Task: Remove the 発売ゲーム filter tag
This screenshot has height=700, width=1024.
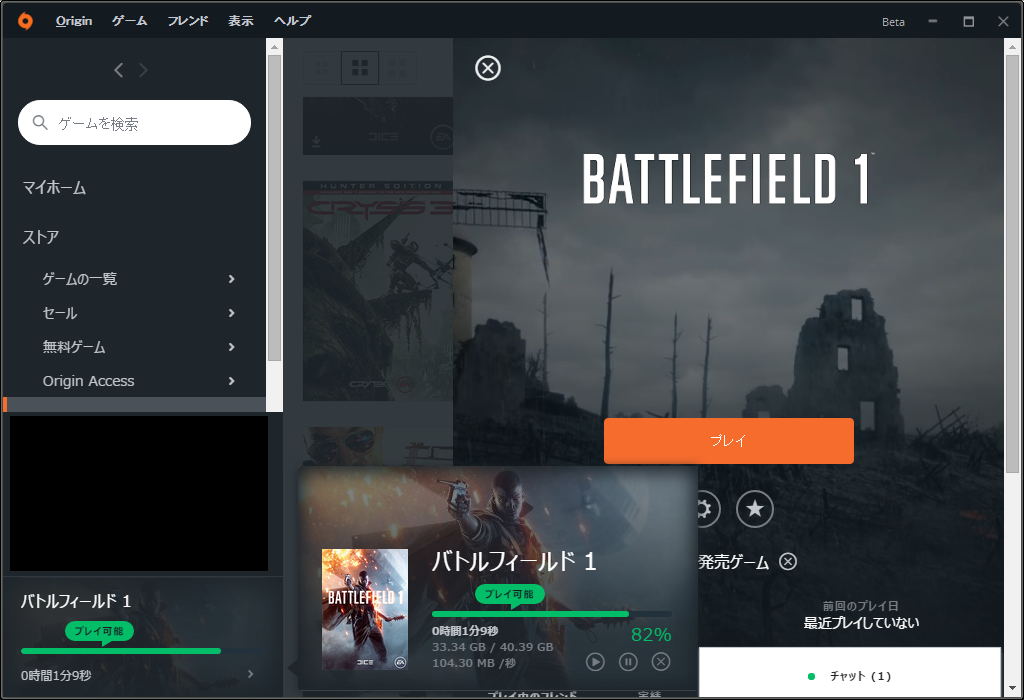Action: coord(788,562)
